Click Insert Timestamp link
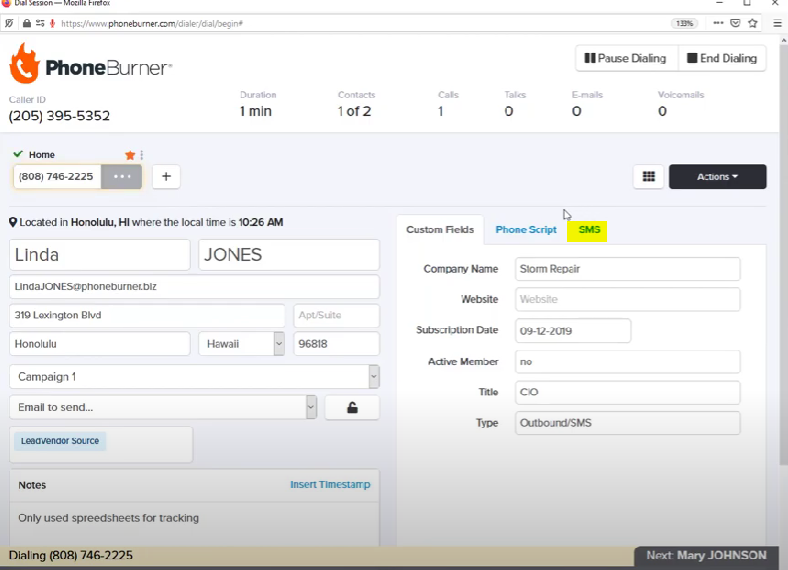Screen dimensions: 788x570 (330, 485)
